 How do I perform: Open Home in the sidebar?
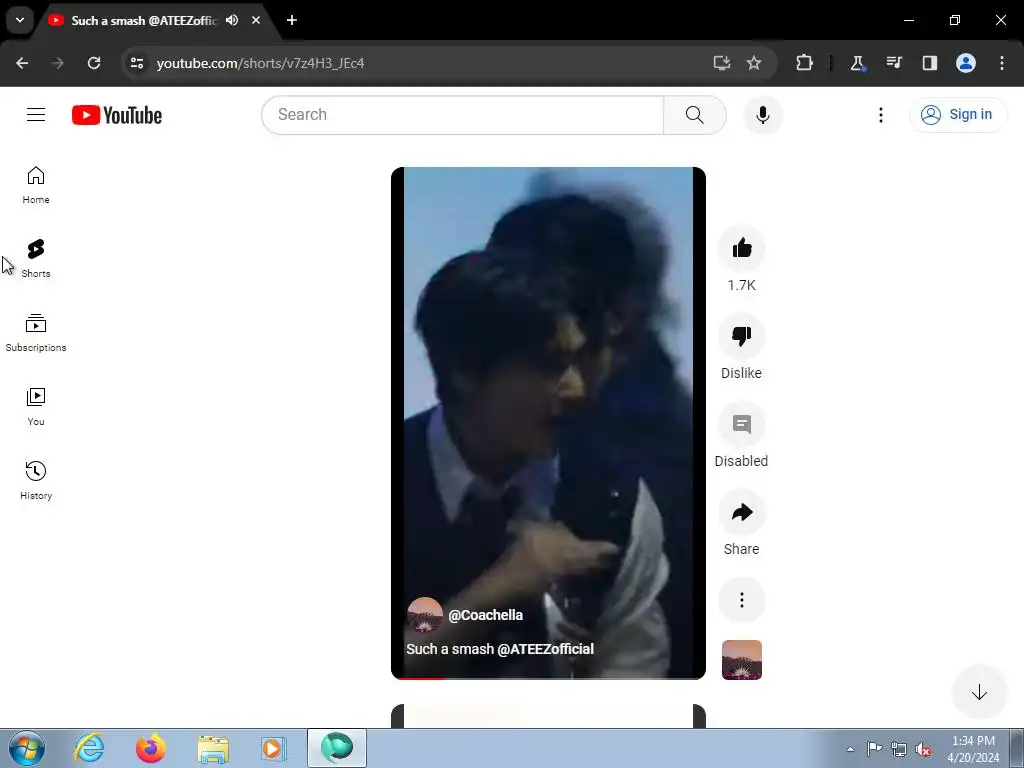click(x=36, y=185)
